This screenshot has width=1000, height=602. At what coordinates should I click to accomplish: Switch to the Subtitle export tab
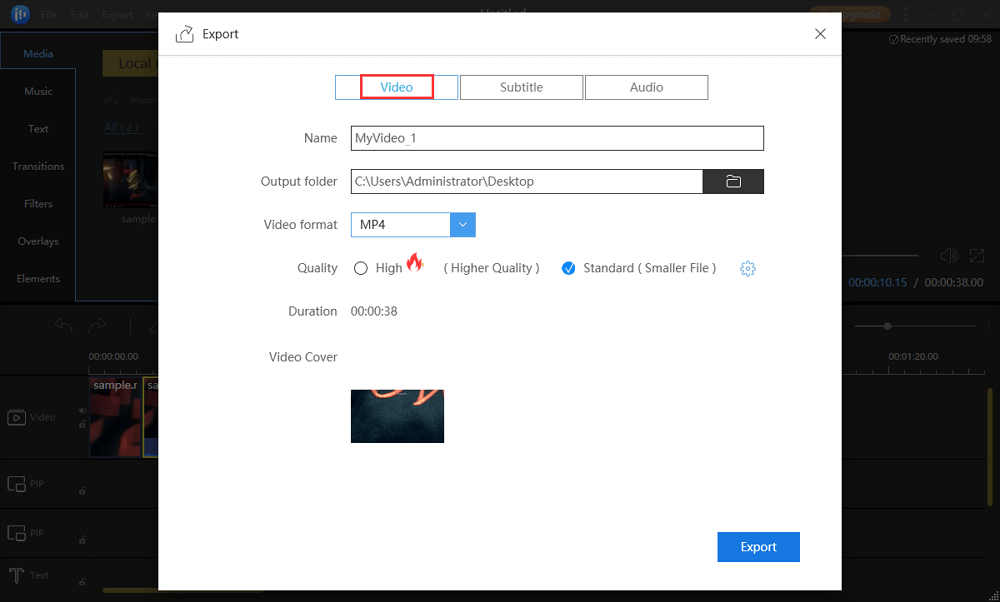(x=521, y=87)
